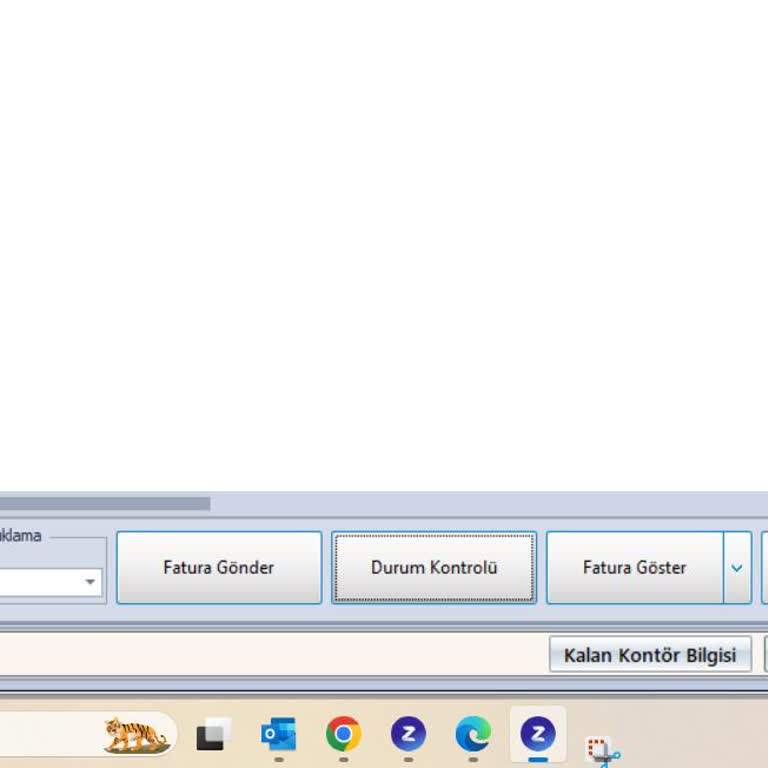Switch to the active Z app taskbar icon
Image resolution: width=768 pixels, height=768 pixels.
coord(538,734)
